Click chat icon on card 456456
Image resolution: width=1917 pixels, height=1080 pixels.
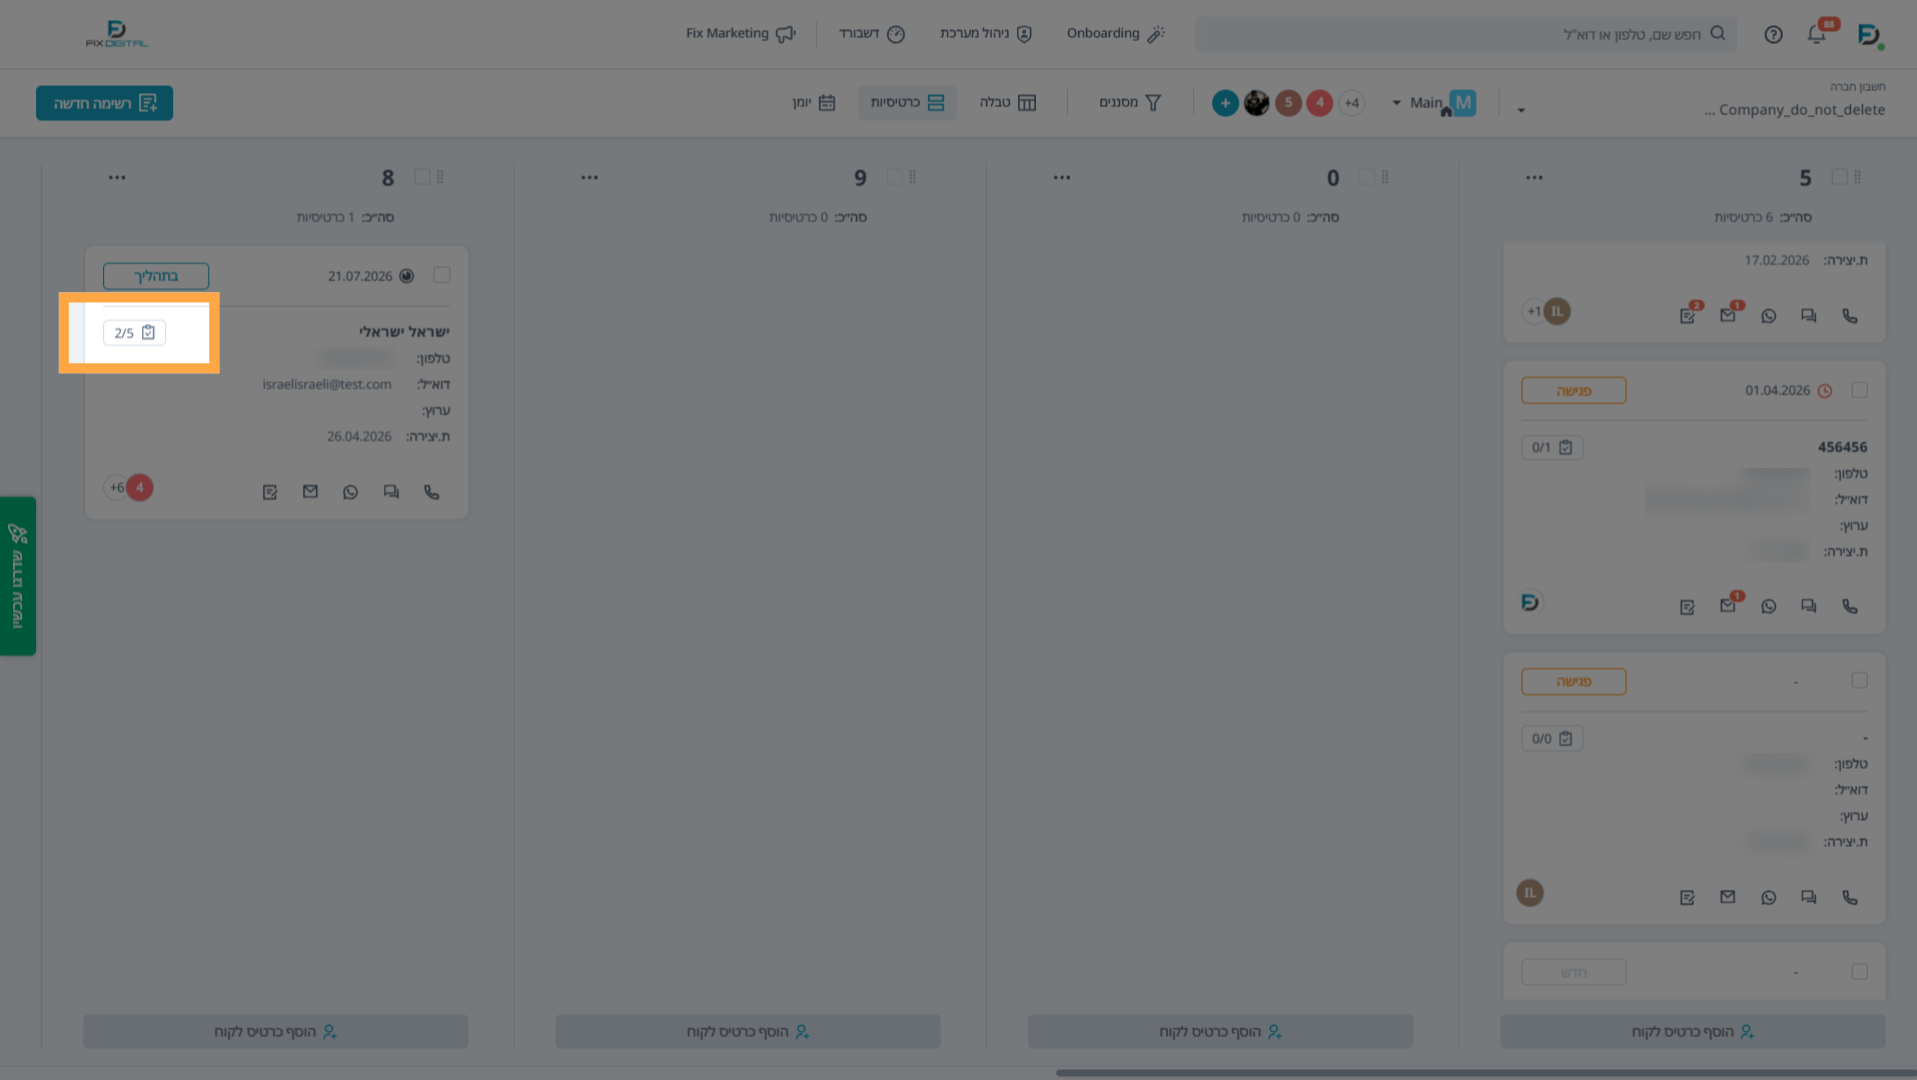pos(1808,606)
